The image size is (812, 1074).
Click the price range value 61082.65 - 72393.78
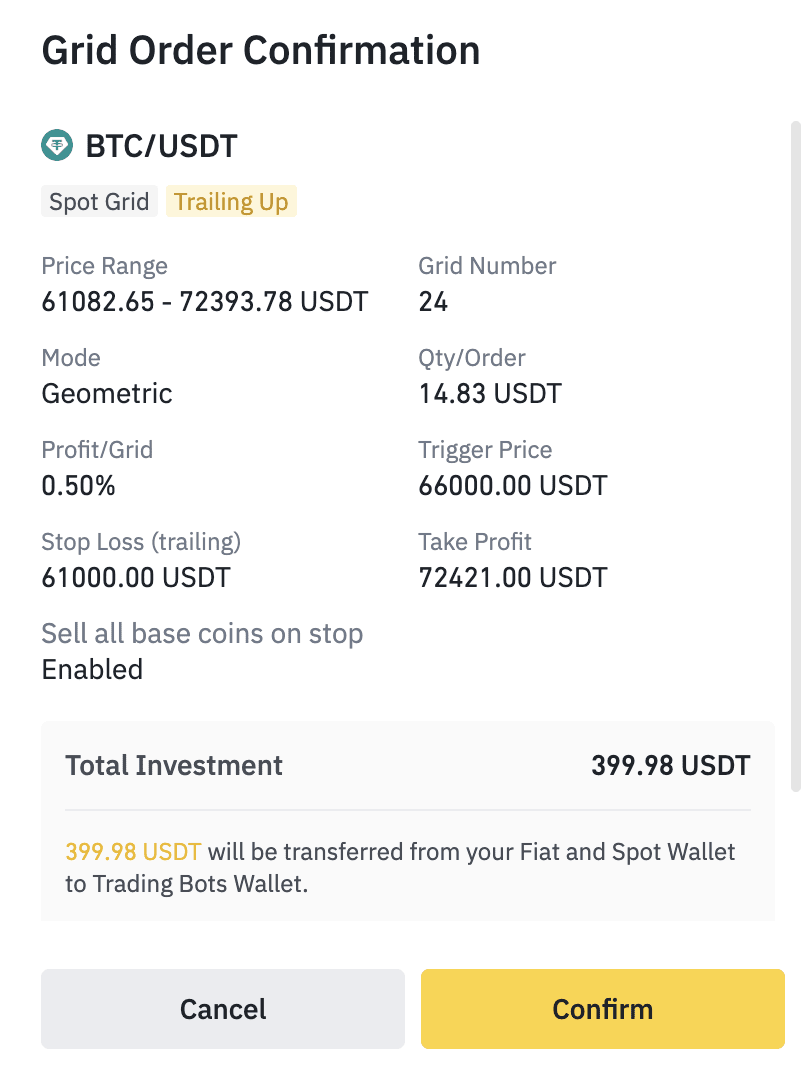(204, 301)
